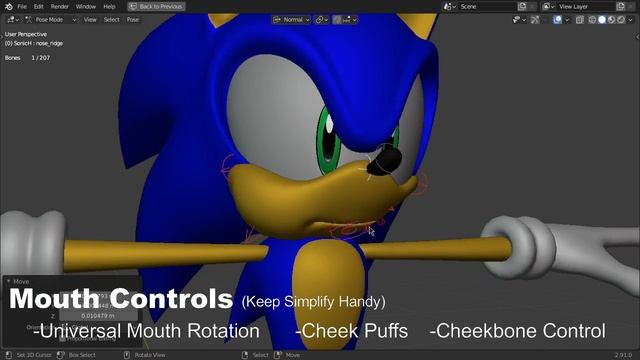Toggle the viewport gizmos icon

coord(535,20)
